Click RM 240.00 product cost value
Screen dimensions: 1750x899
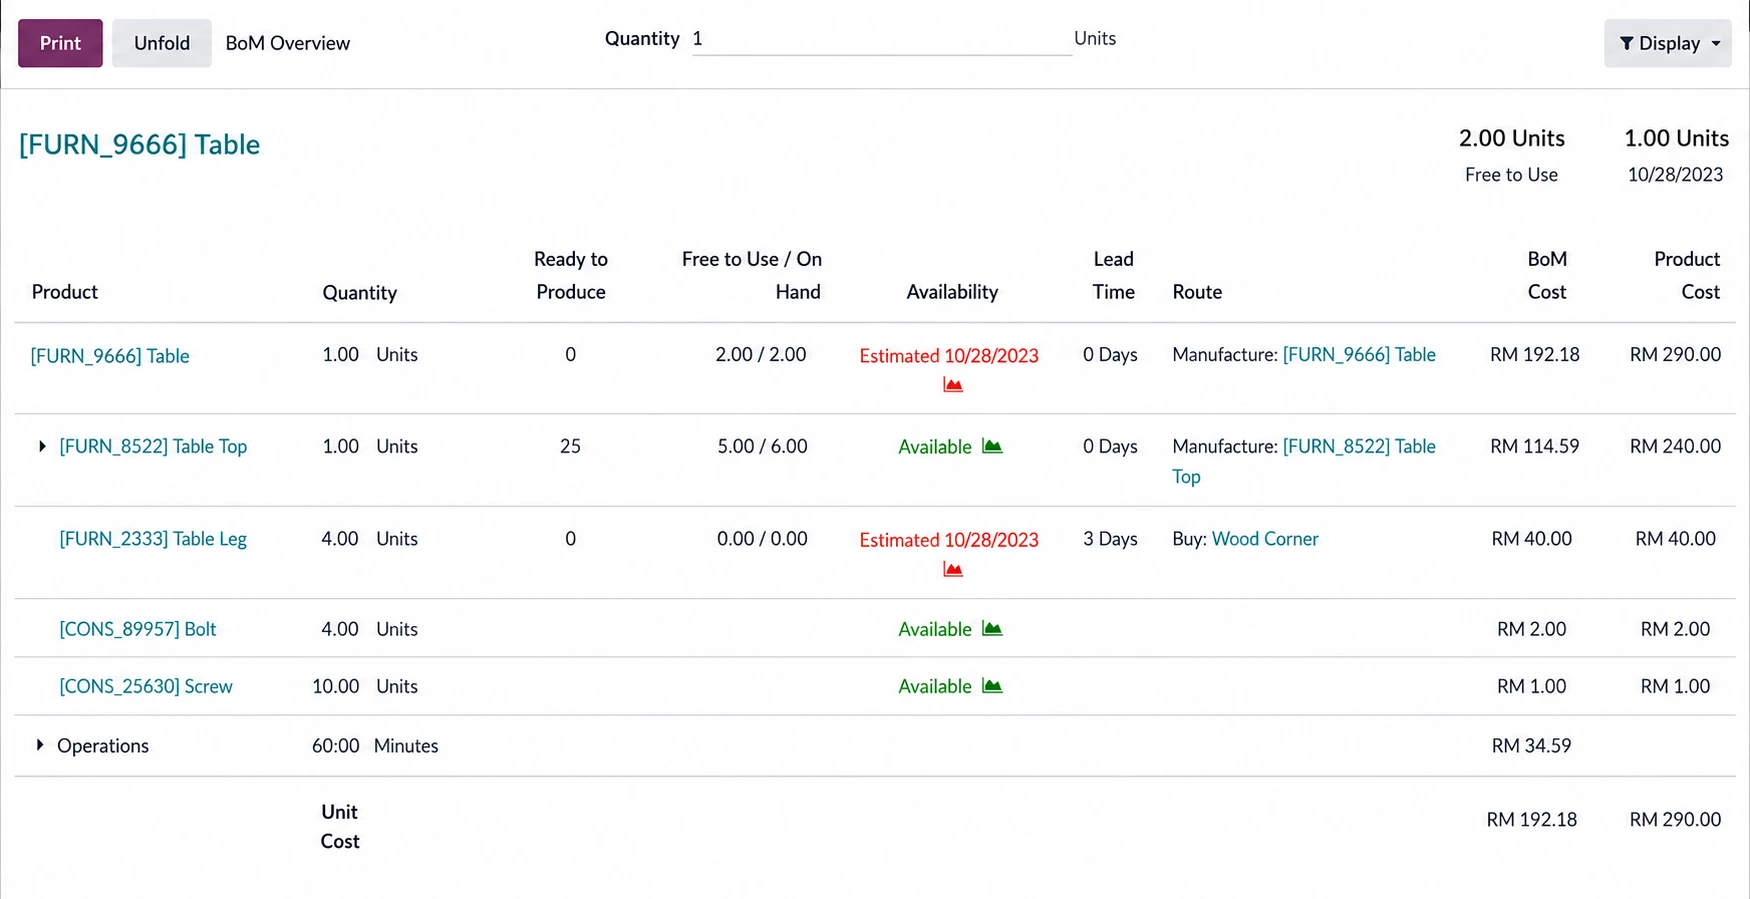click(1675, 446)
